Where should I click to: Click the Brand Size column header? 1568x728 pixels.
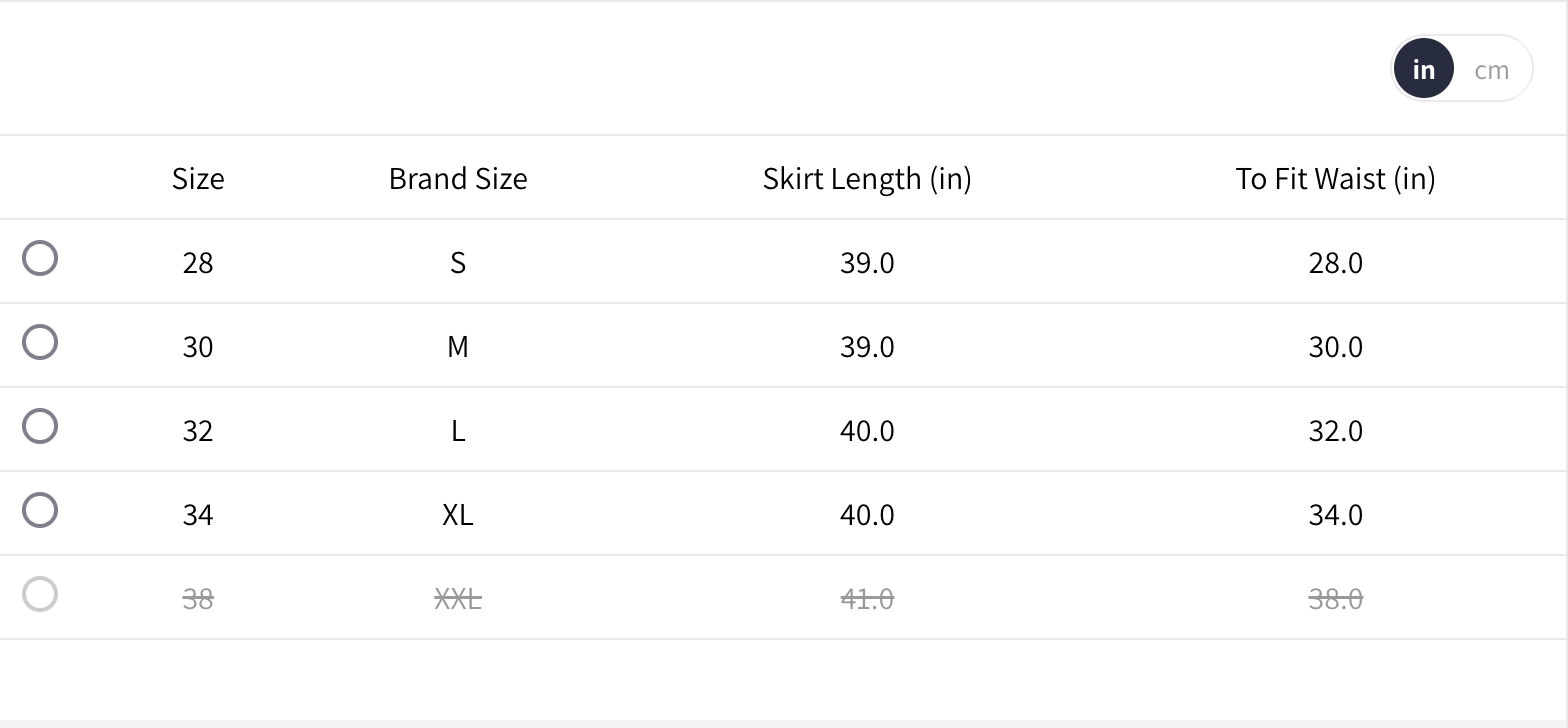tap(458, 178)
